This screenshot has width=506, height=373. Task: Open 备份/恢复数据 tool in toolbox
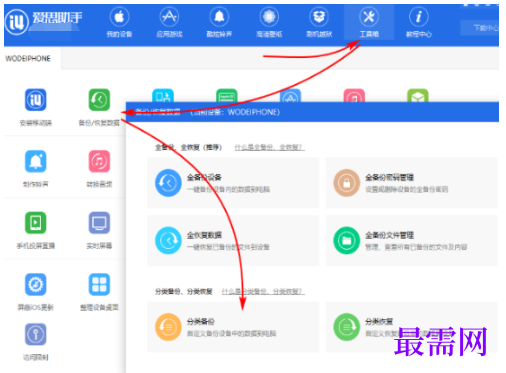(x=99, y=107)
